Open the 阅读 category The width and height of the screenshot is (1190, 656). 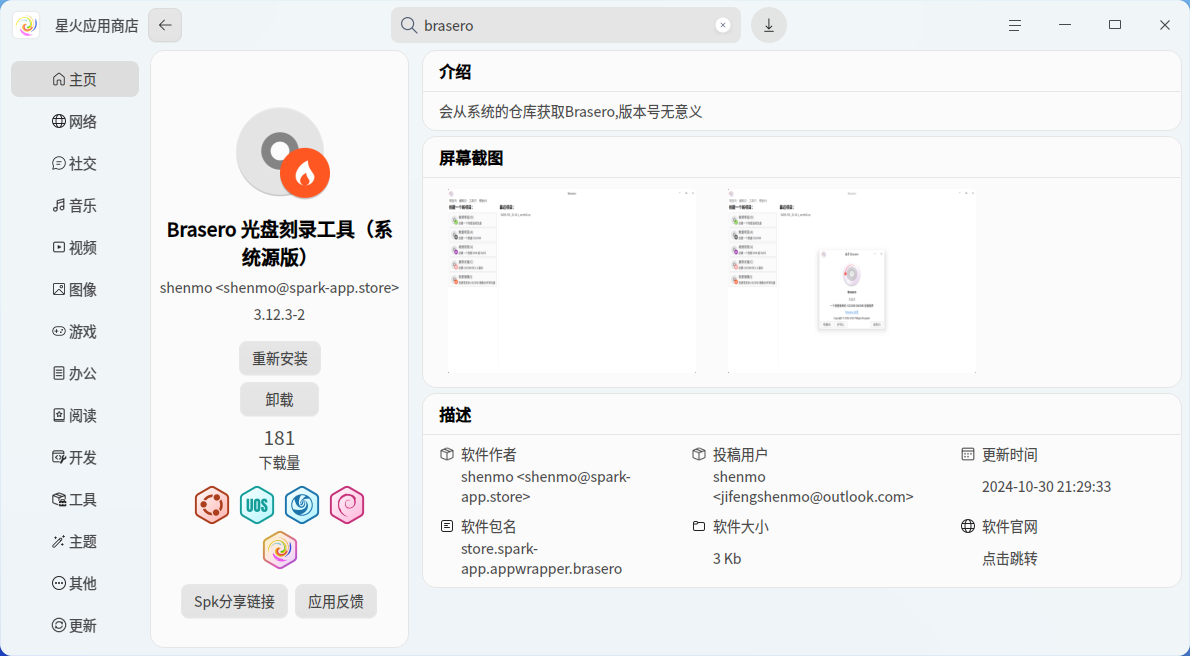74,415
